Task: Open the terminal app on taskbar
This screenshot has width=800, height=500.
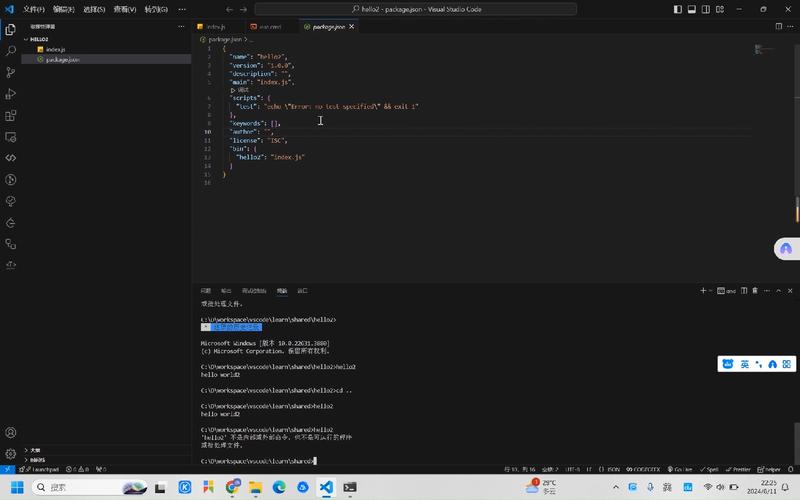Action: pos(349,487)
